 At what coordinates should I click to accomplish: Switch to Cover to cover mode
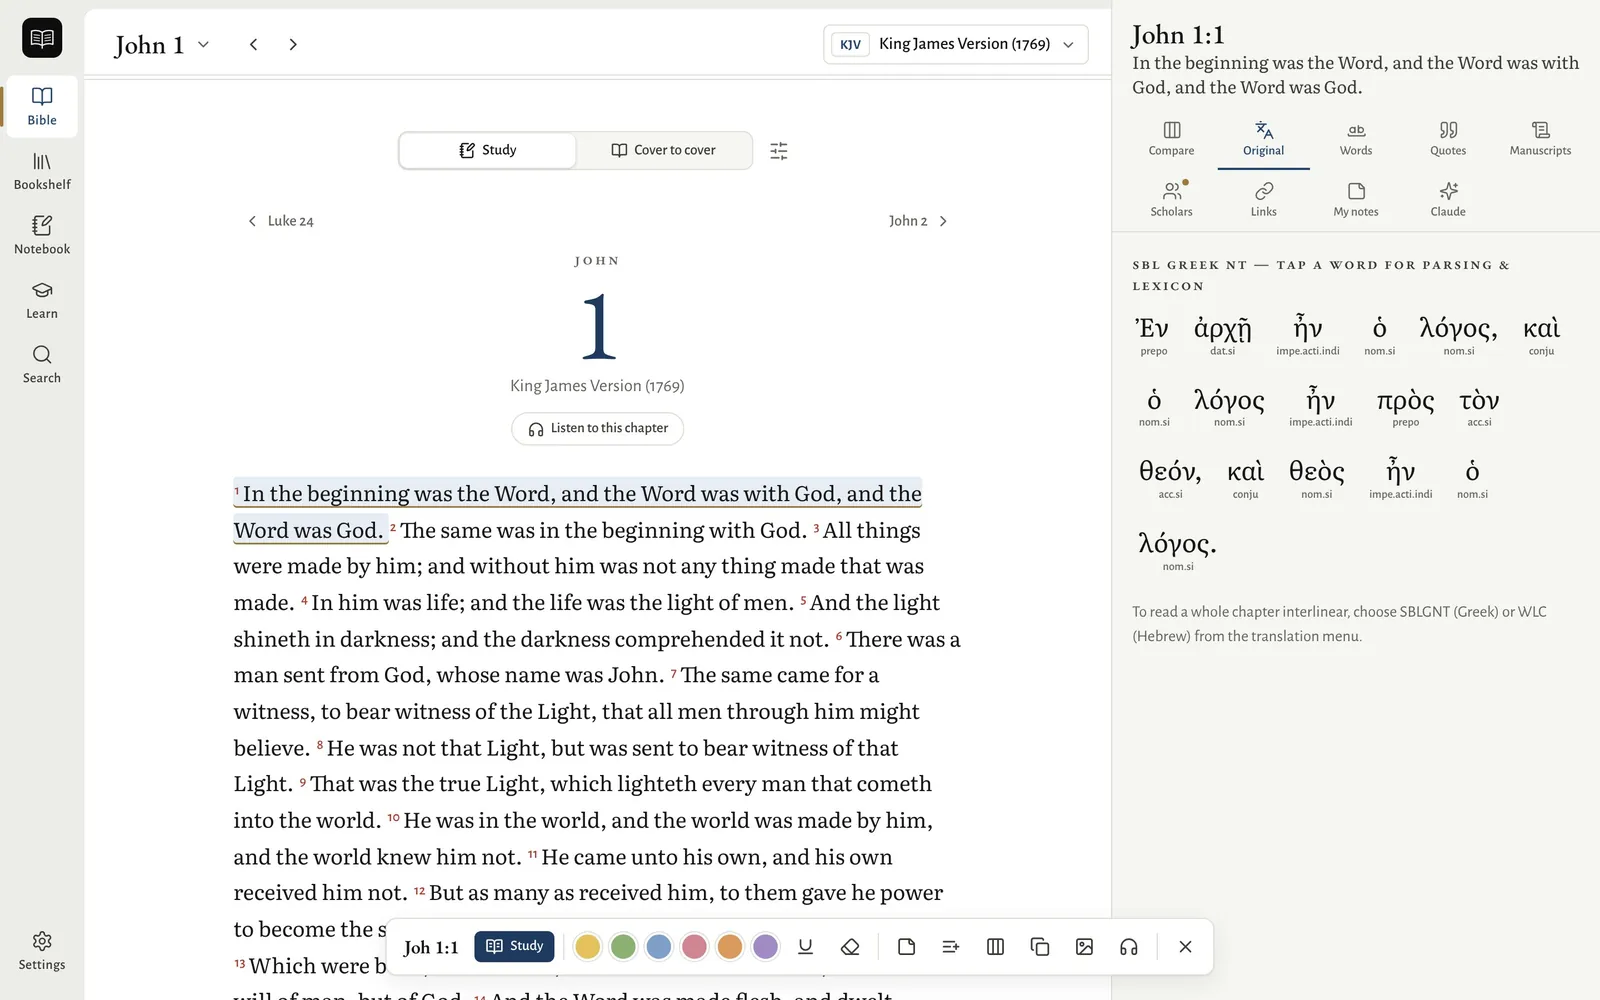point(664,150)
